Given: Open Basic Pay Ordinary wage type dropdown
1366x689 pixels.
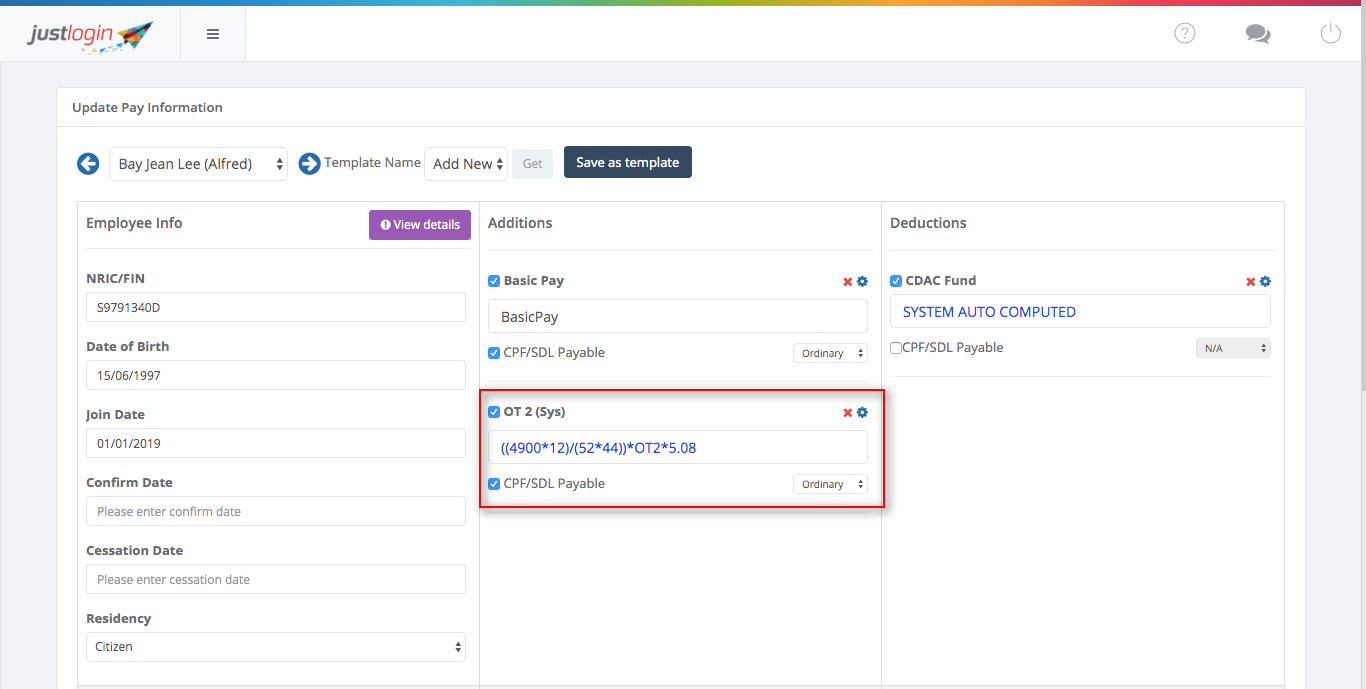Looking at the screenshot, I should [x=830, y=353].
